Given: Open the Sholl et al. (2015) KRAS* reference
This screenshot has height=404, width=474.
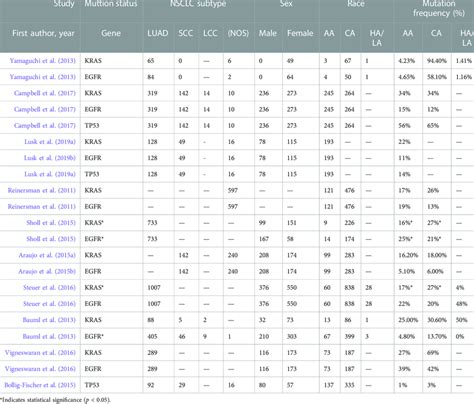Looking at the screenshot, I should (x=51, y=223).
